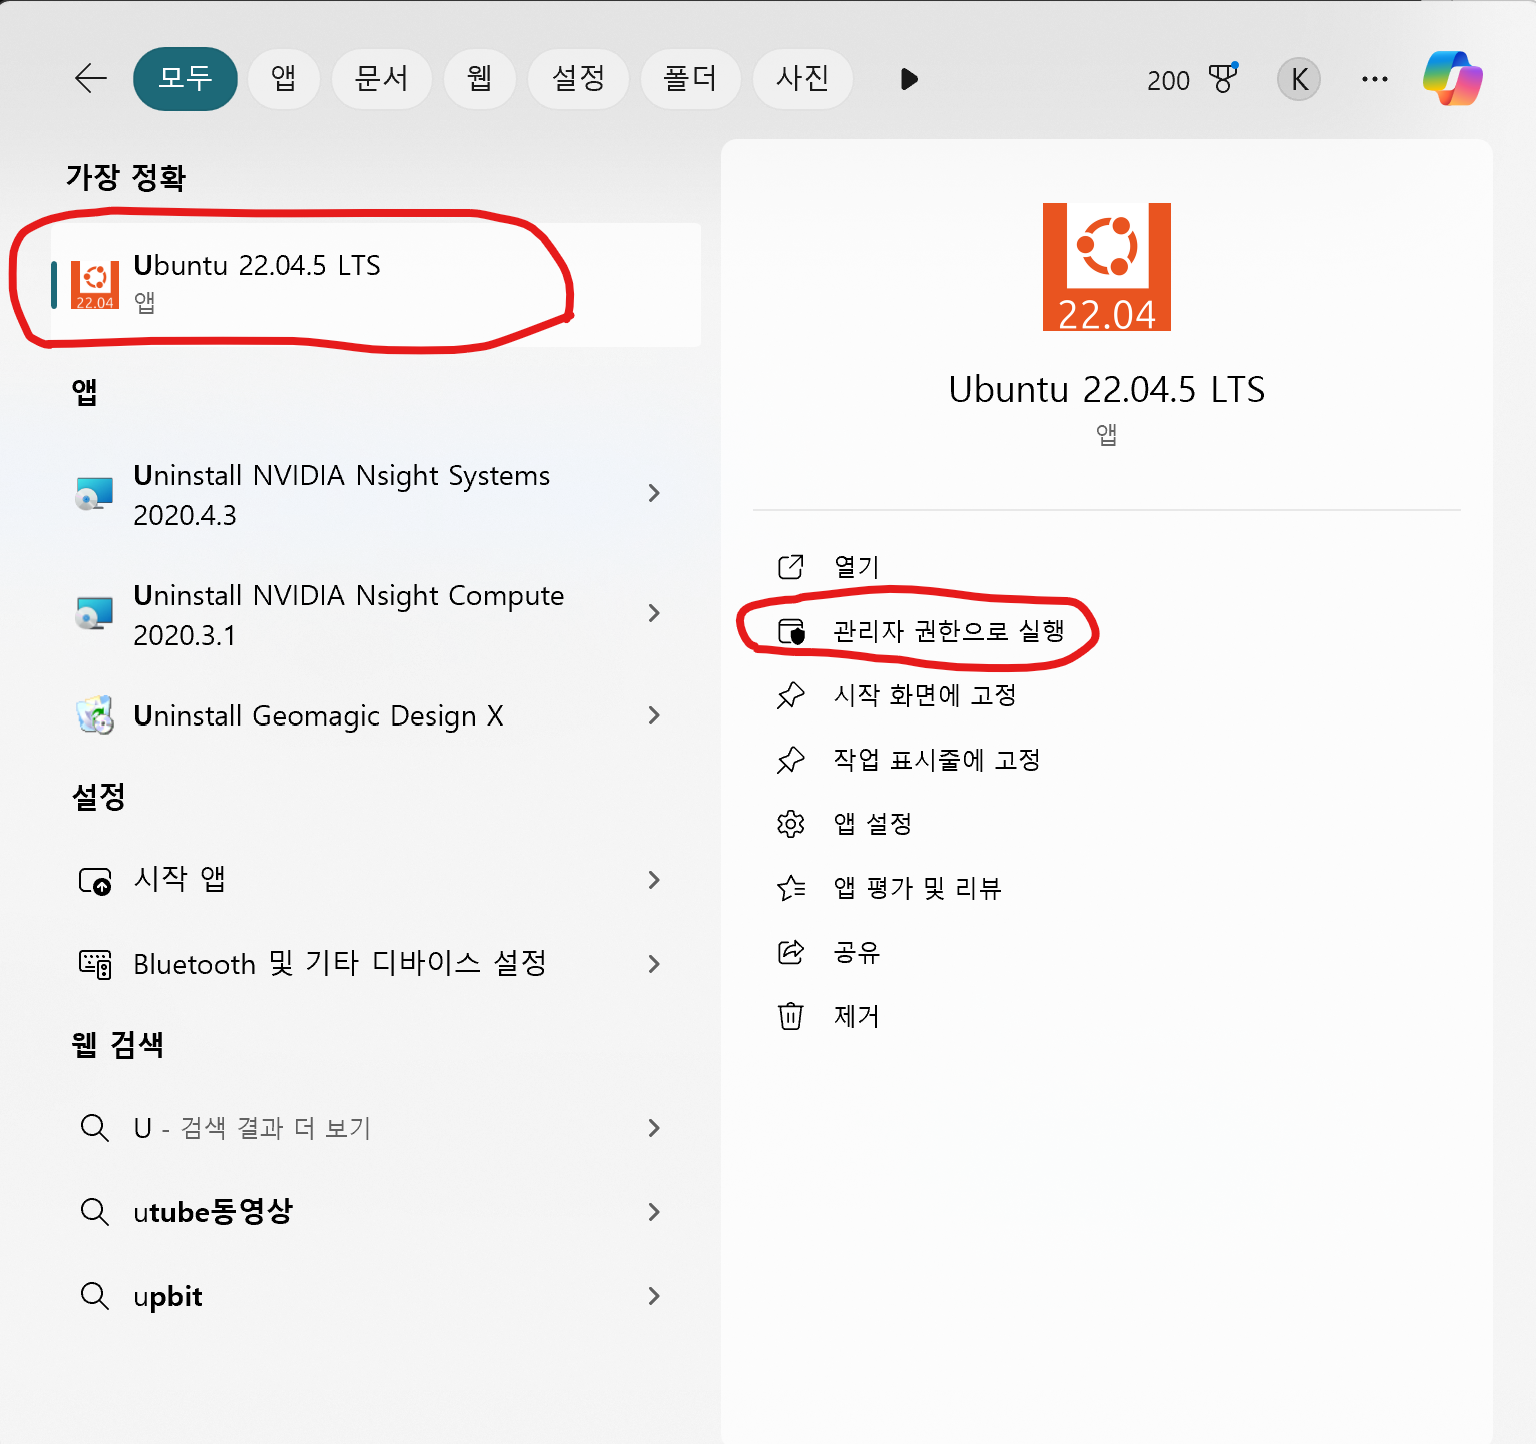Expand the utube동영상 suggestion chevron
This screenshot has width=1536, height=1444.
coord(654,1212)
